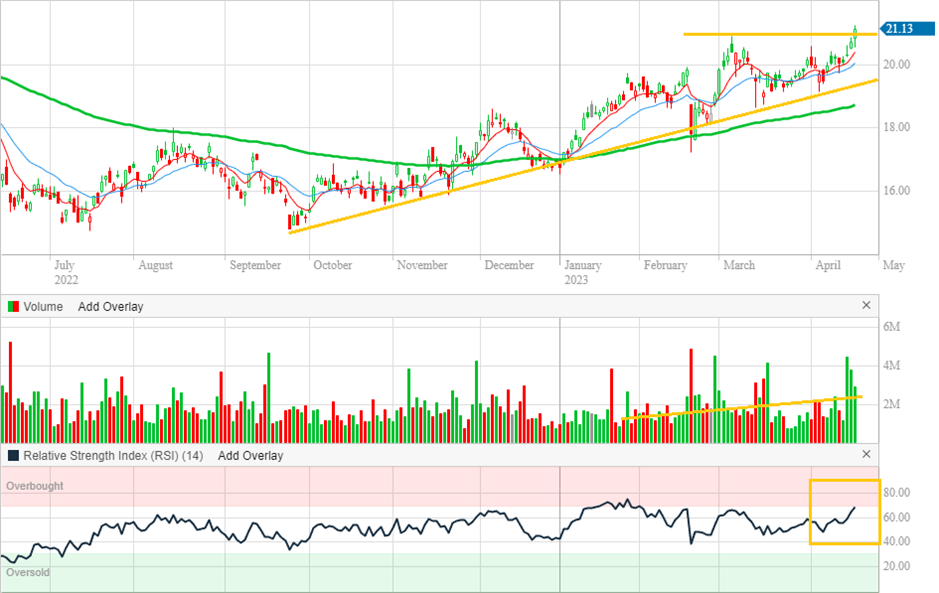Close the Relative Strength Index panel
This screenshot has height=593, width=939.
point(866,455)
